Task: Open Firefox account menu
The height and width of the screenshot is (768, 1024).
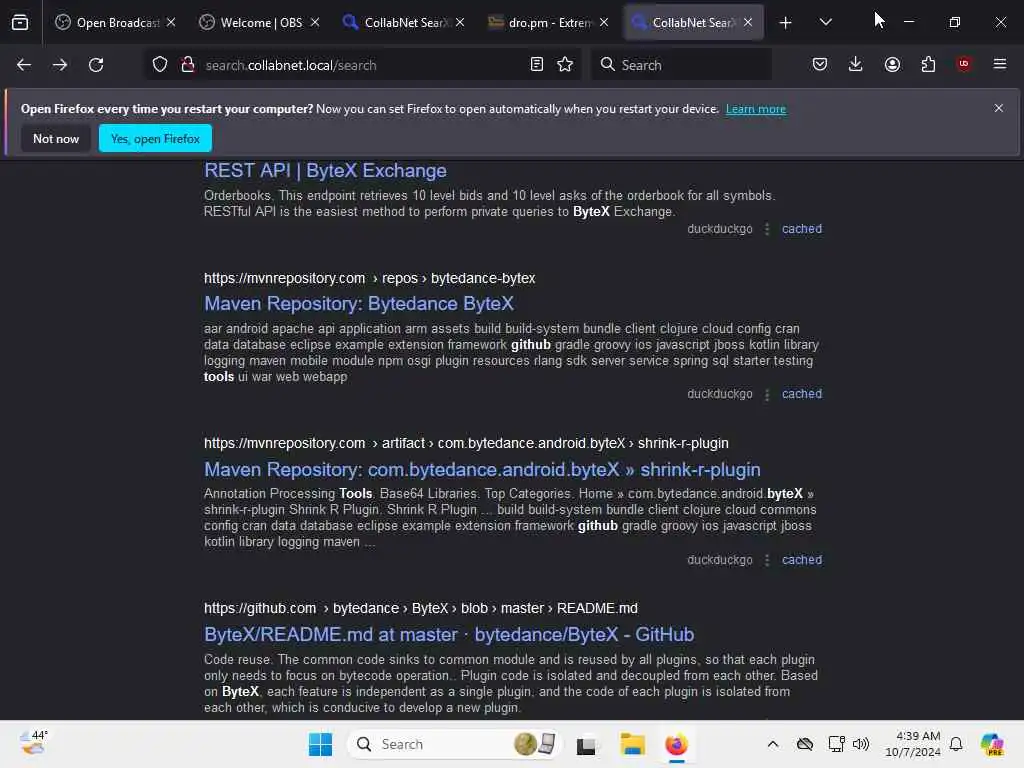Action: (892, 64)
